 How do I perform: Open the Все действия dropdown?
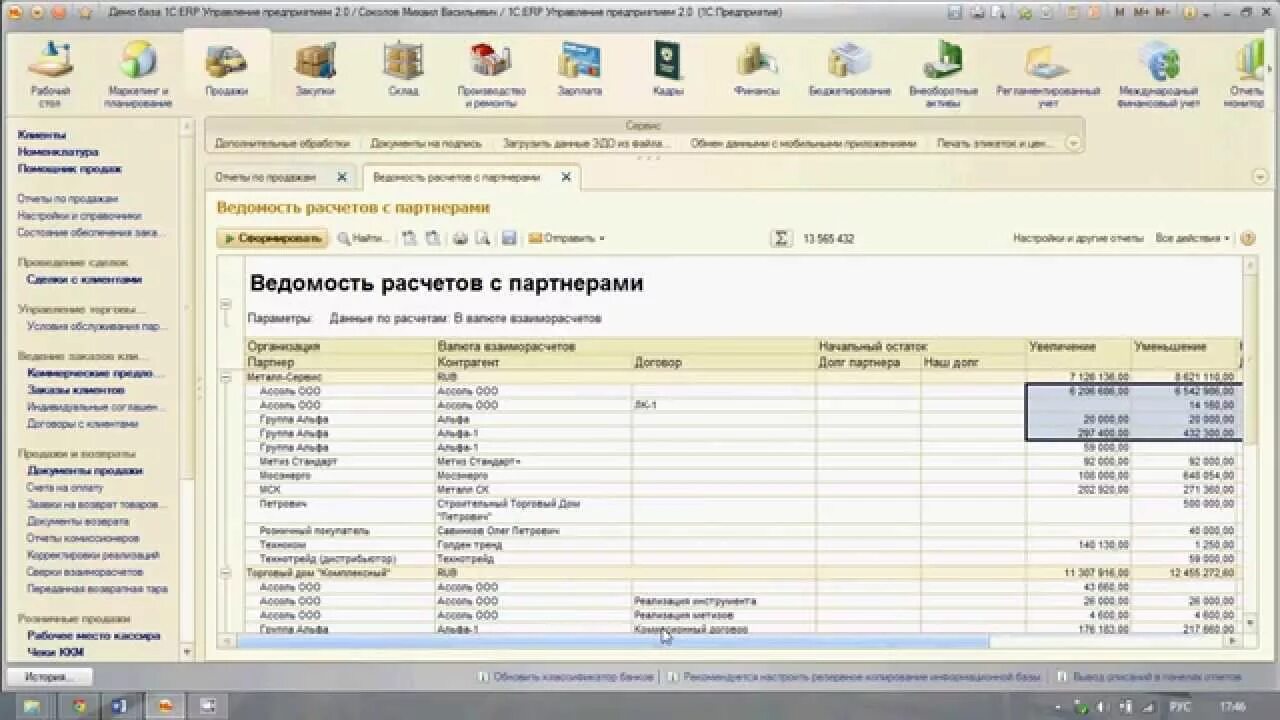click(1193, 238)
